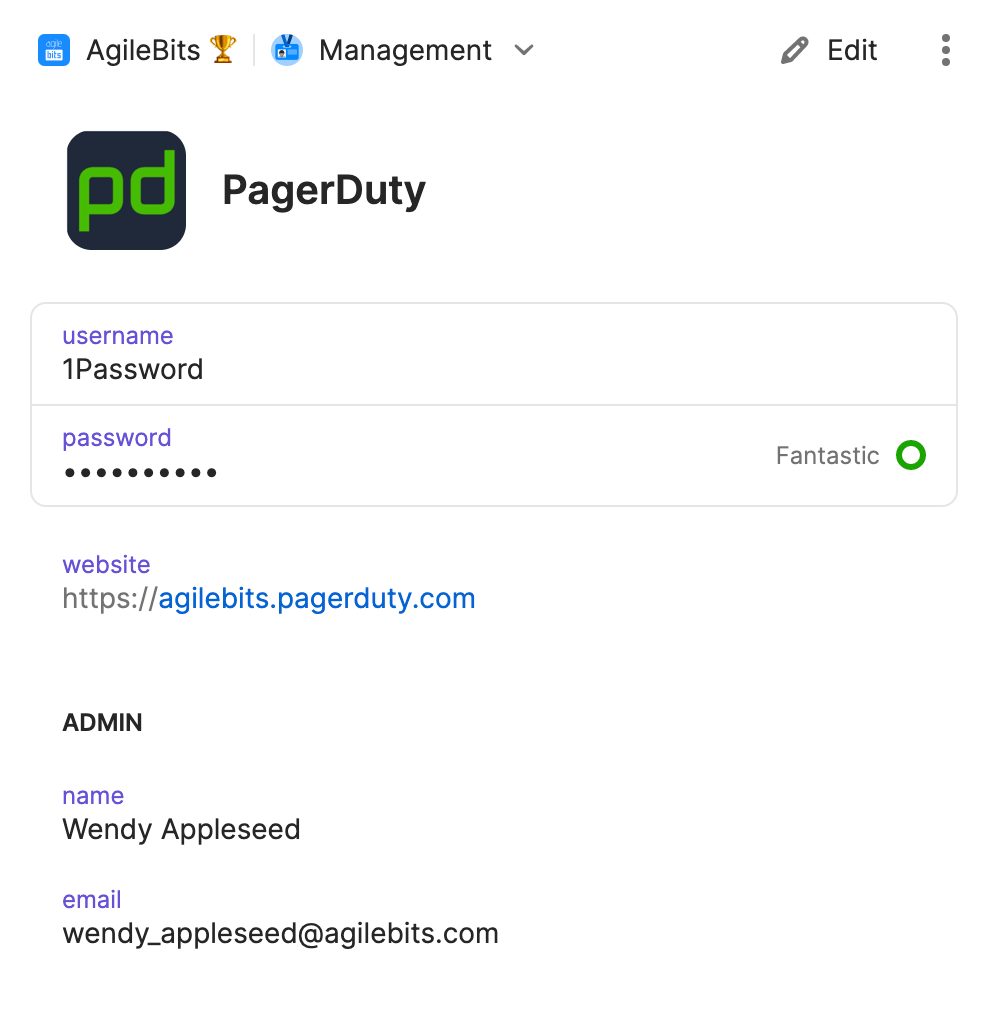Click the green password strength indicator

911,455
